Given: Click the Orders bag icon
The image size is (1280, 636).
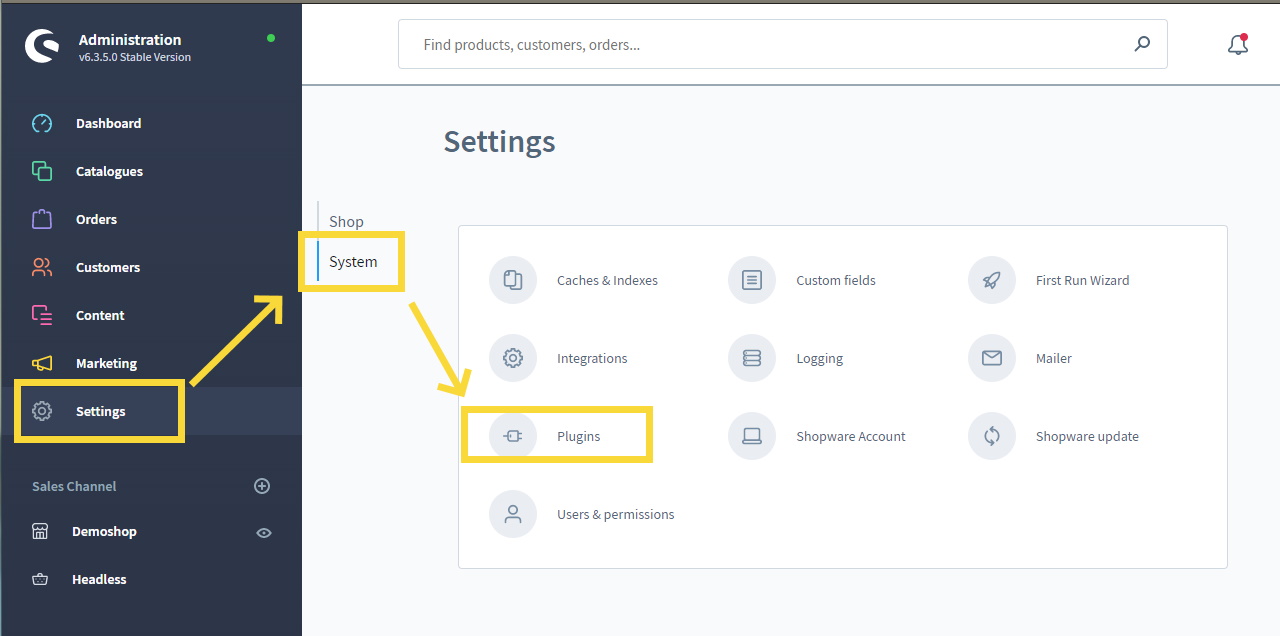Looking at the screenshot, I should click(42, 219).
